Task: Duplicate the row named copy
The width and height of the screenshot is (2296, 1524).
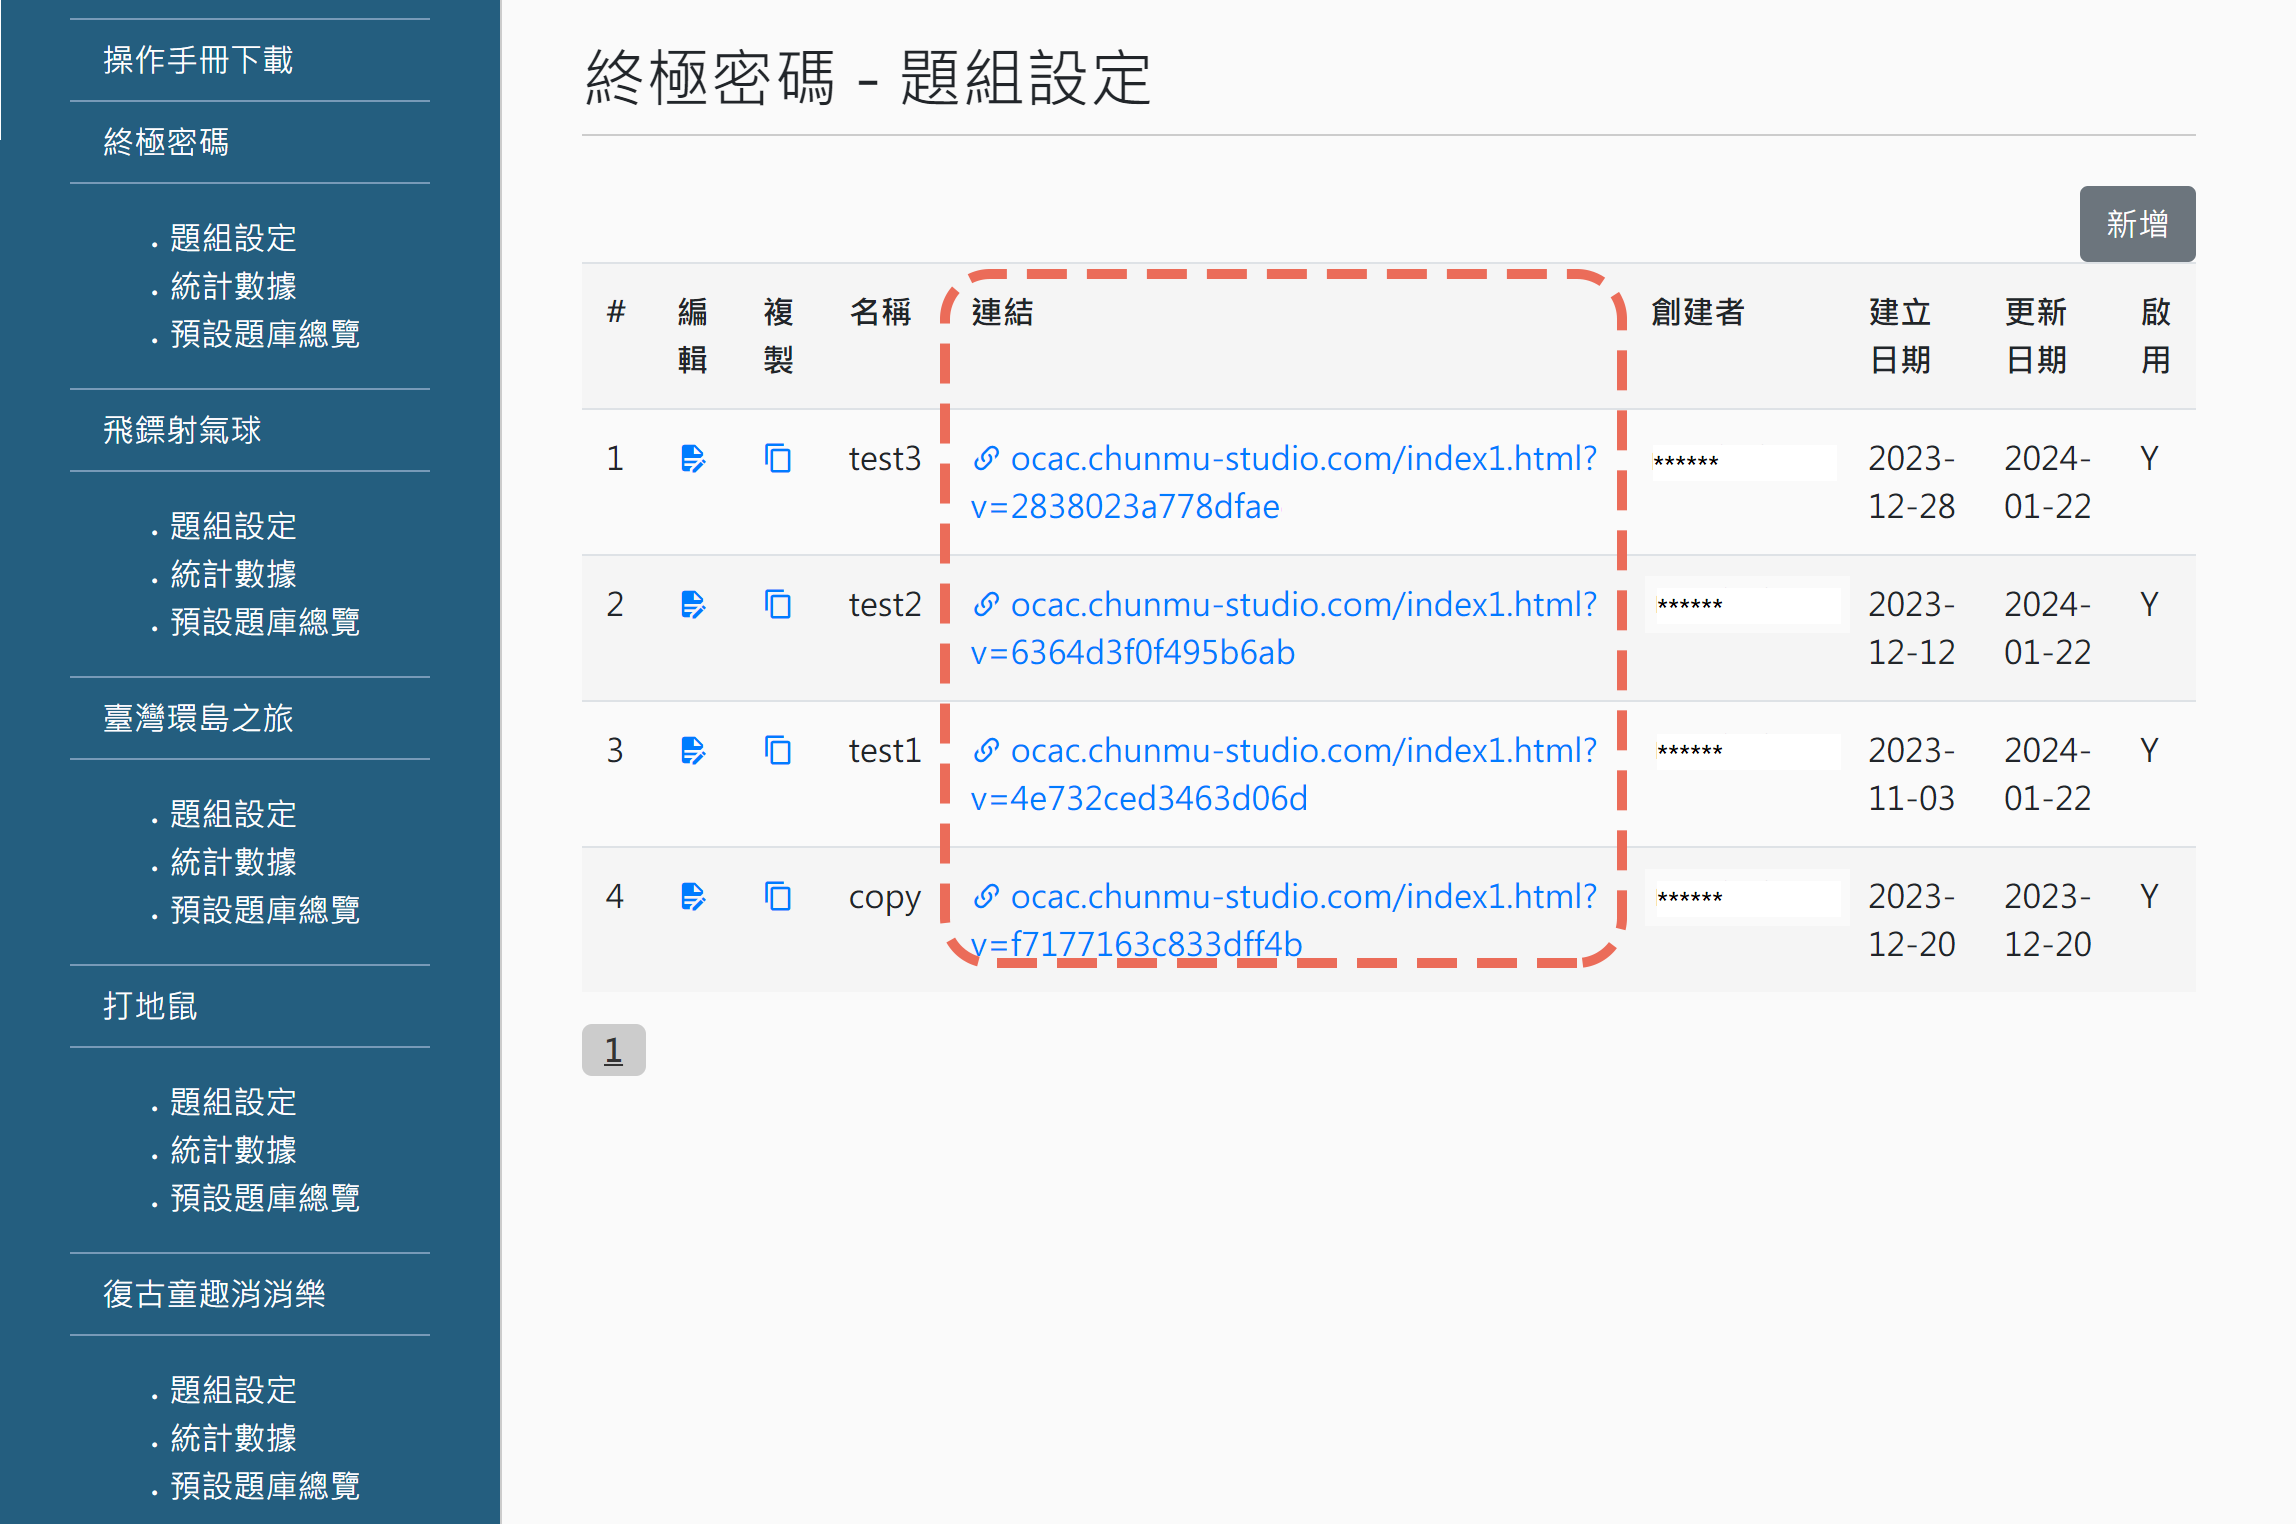Action: (x=777, y=896)
